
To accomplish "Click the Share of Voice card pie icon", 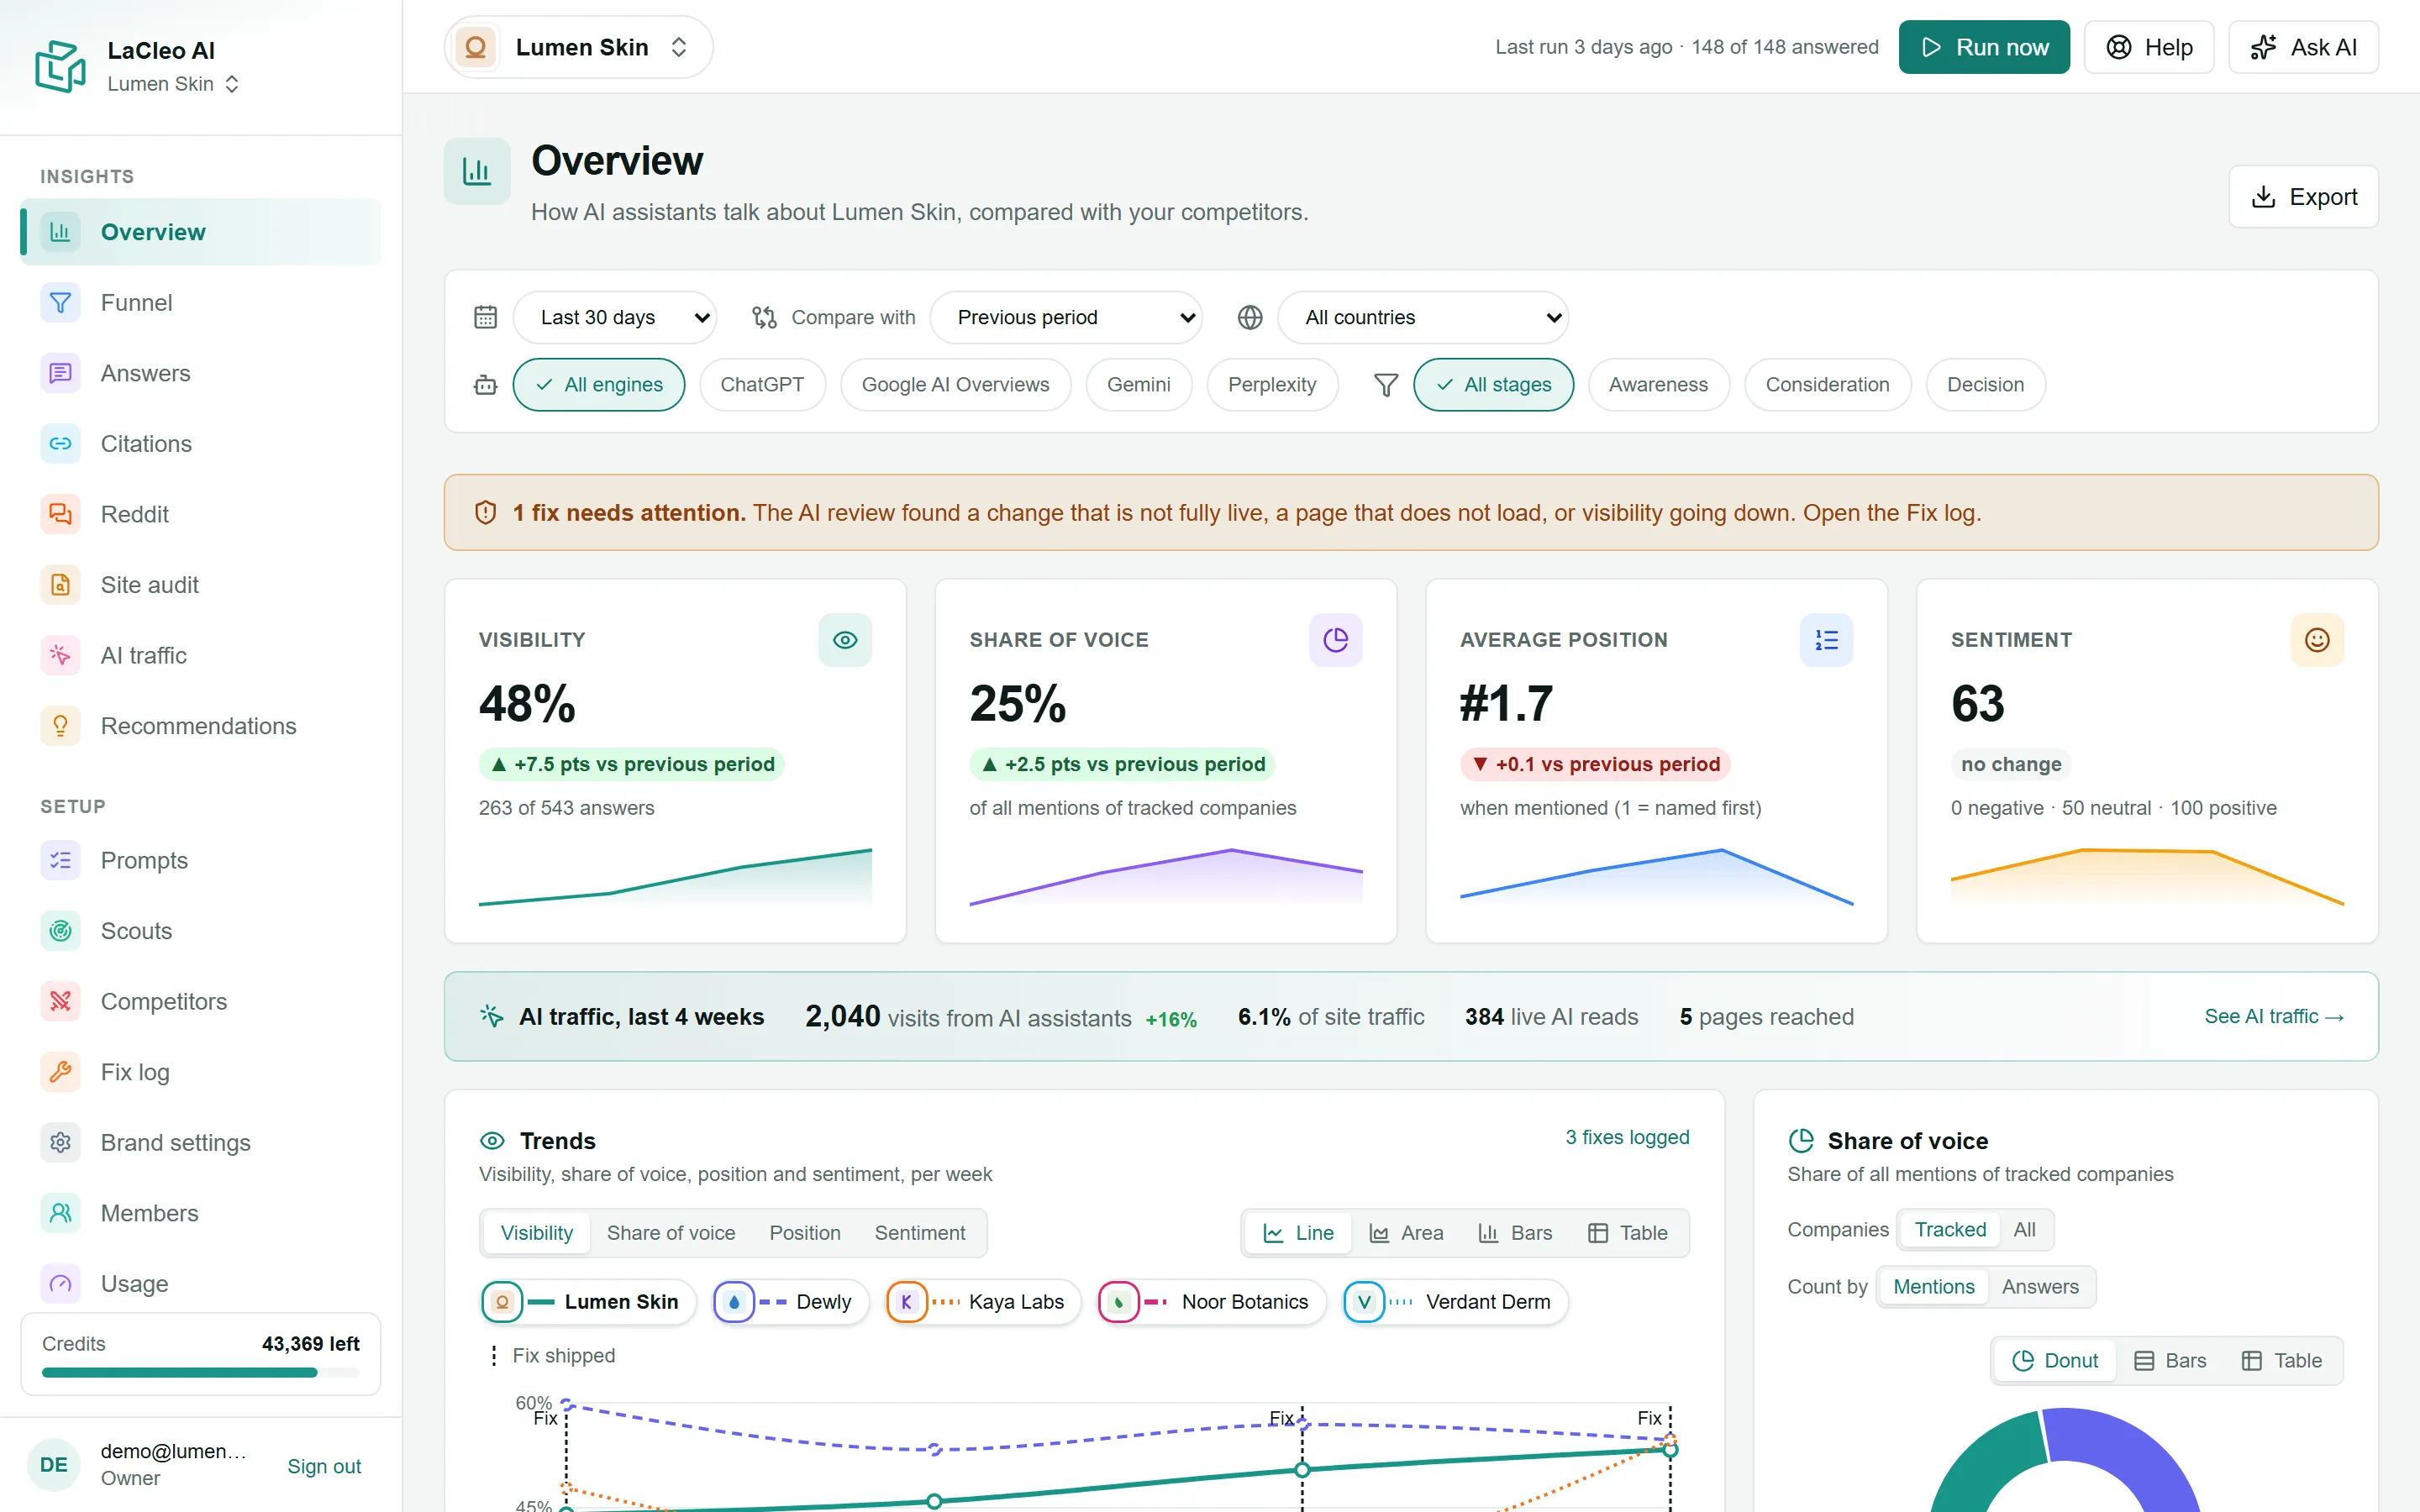I will click(1336, 640).
